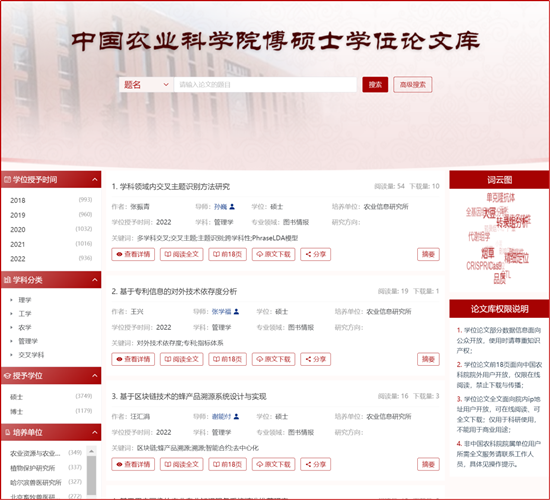
Task: Click 代谢组学 in the word cloud
Action: 479,236
